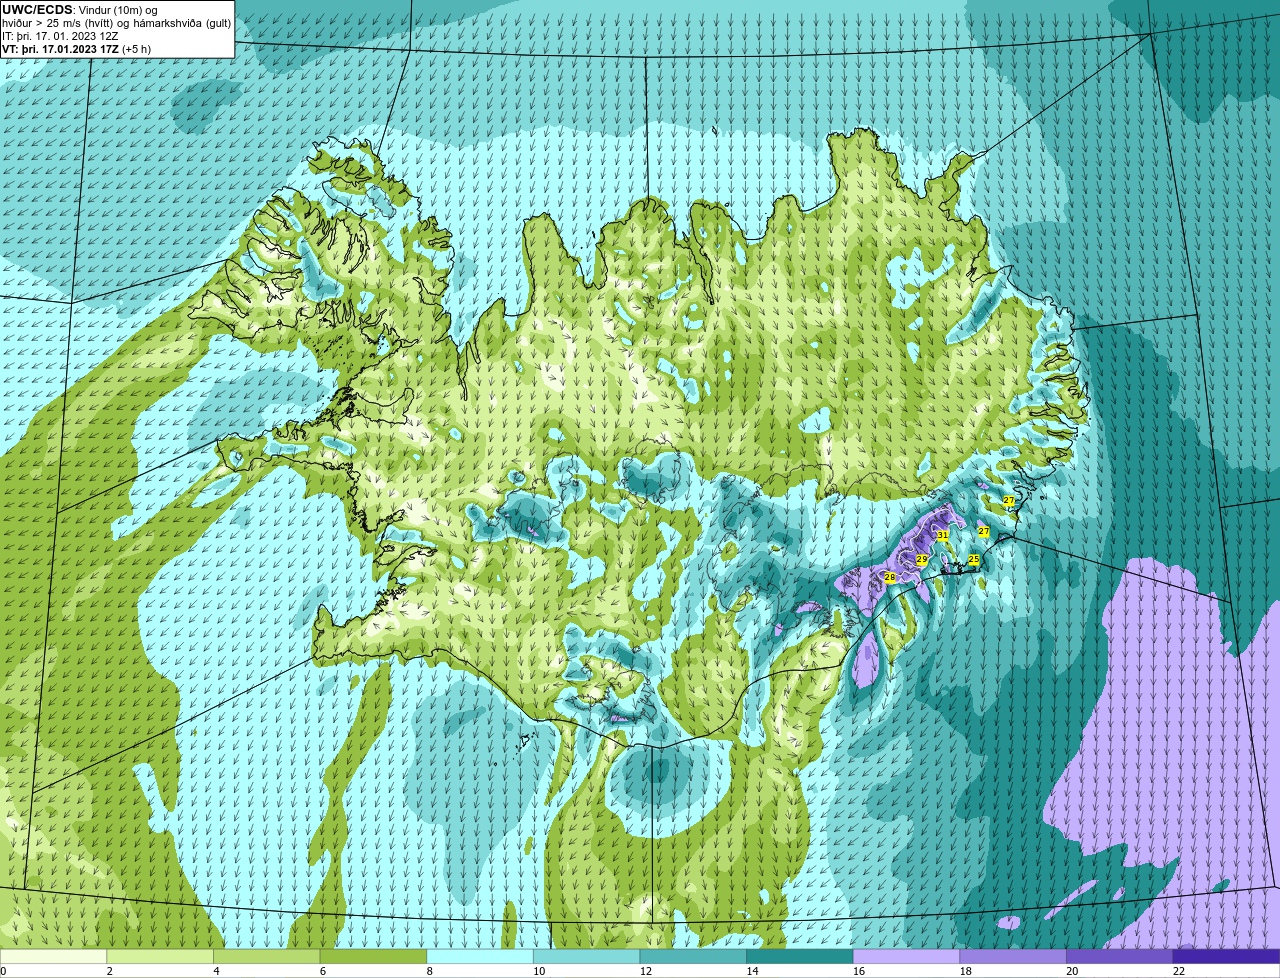
Task: Click the legend scale value 2
Action: (x=109, y=971)
